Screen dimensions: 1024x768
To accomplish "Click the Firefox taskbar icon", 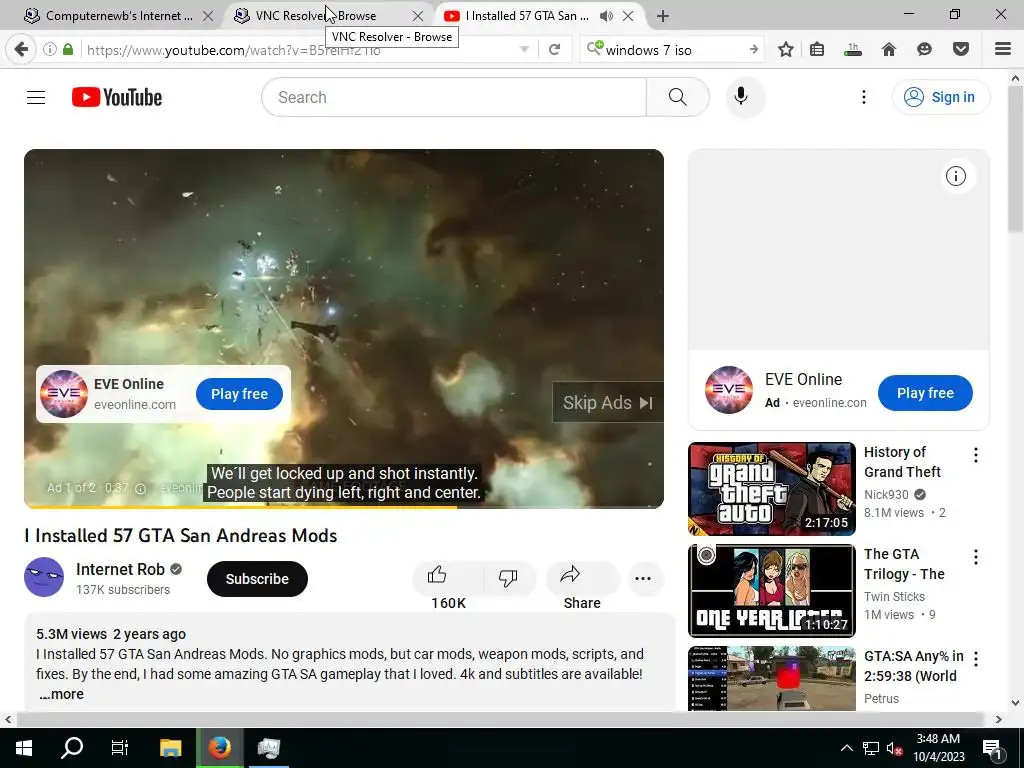I will pyautogui.click(x=219, y=748).
